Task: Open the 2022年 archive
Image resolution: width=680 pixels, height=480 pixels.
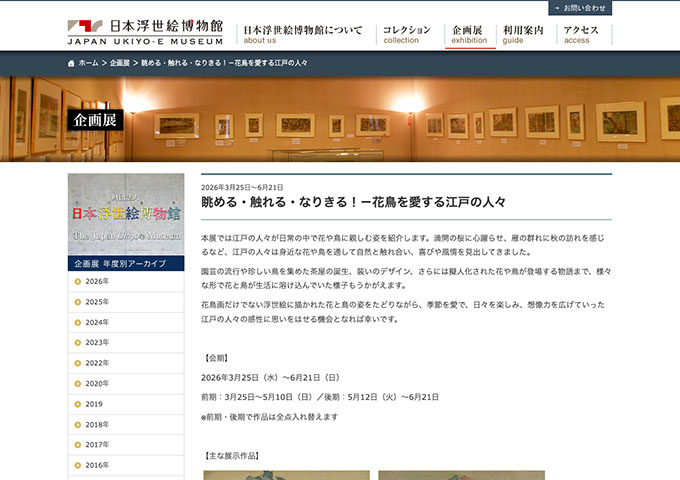Action: [x=126, y=363]
